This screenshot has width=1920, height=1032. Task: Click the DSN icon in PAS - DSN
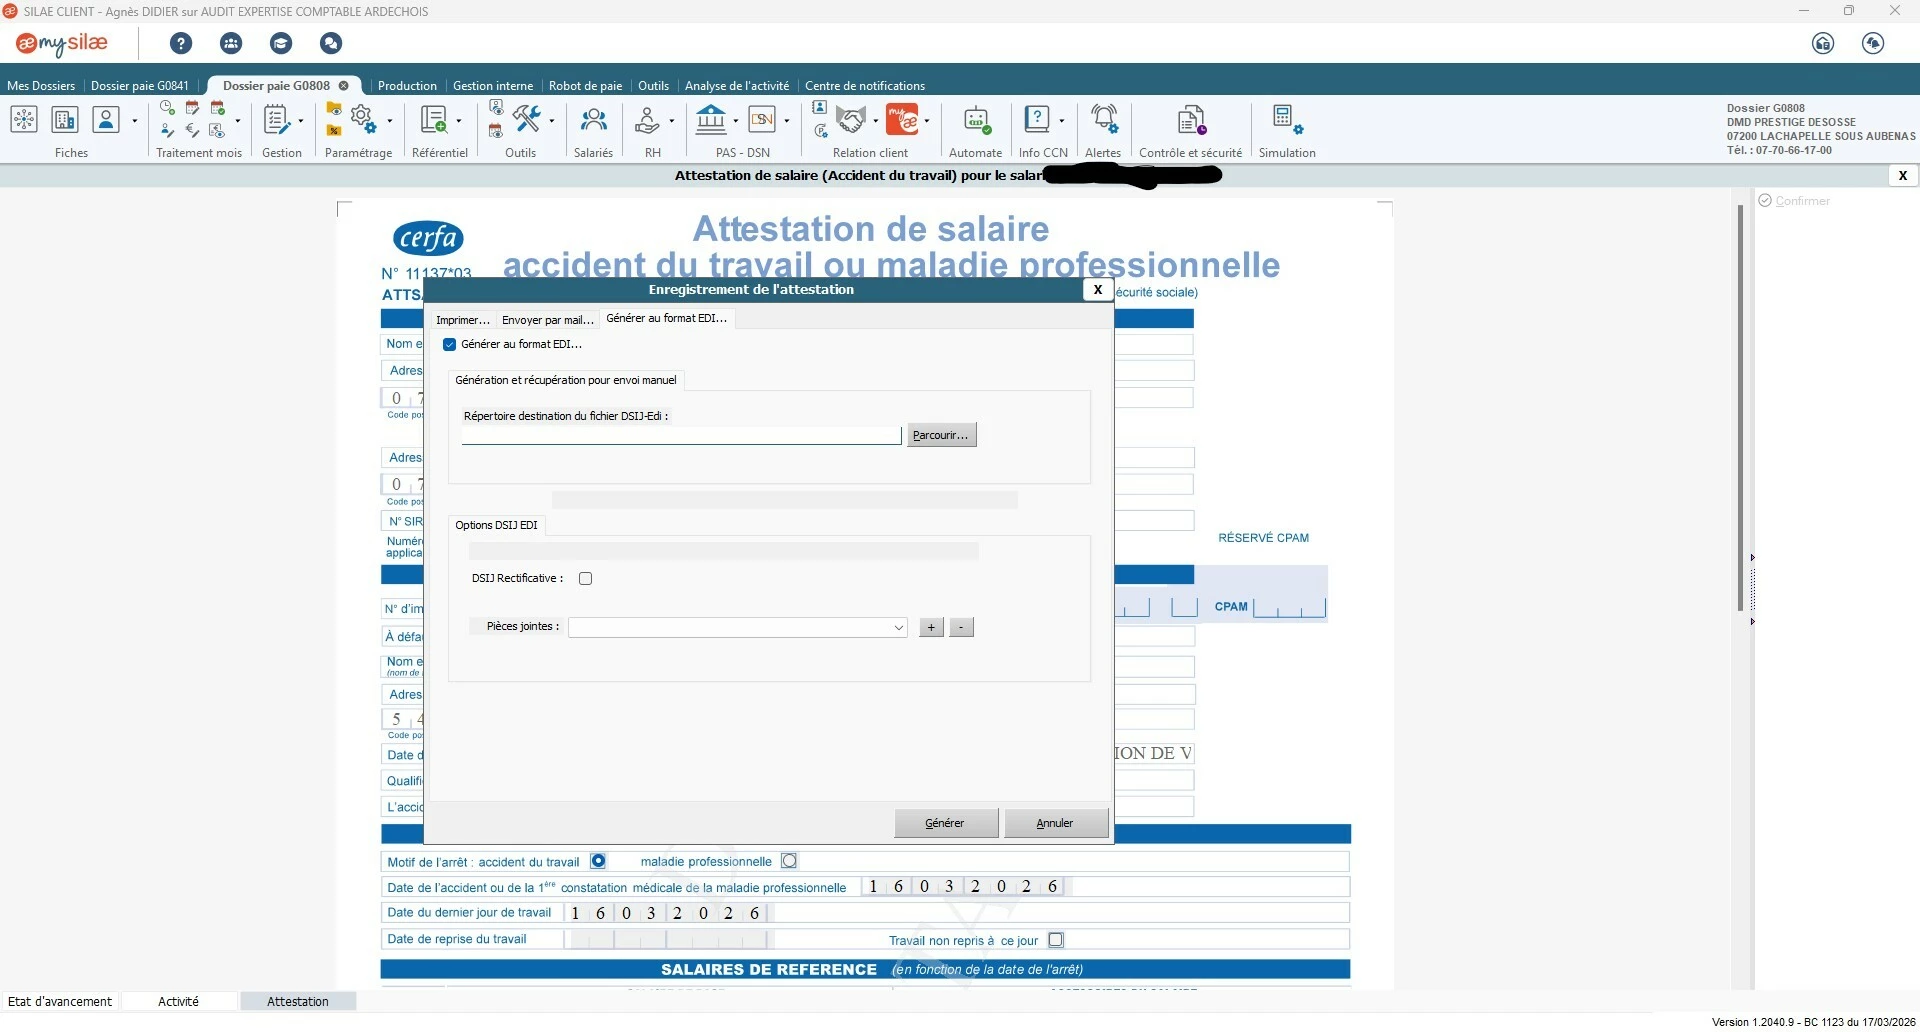click(763, 120)
